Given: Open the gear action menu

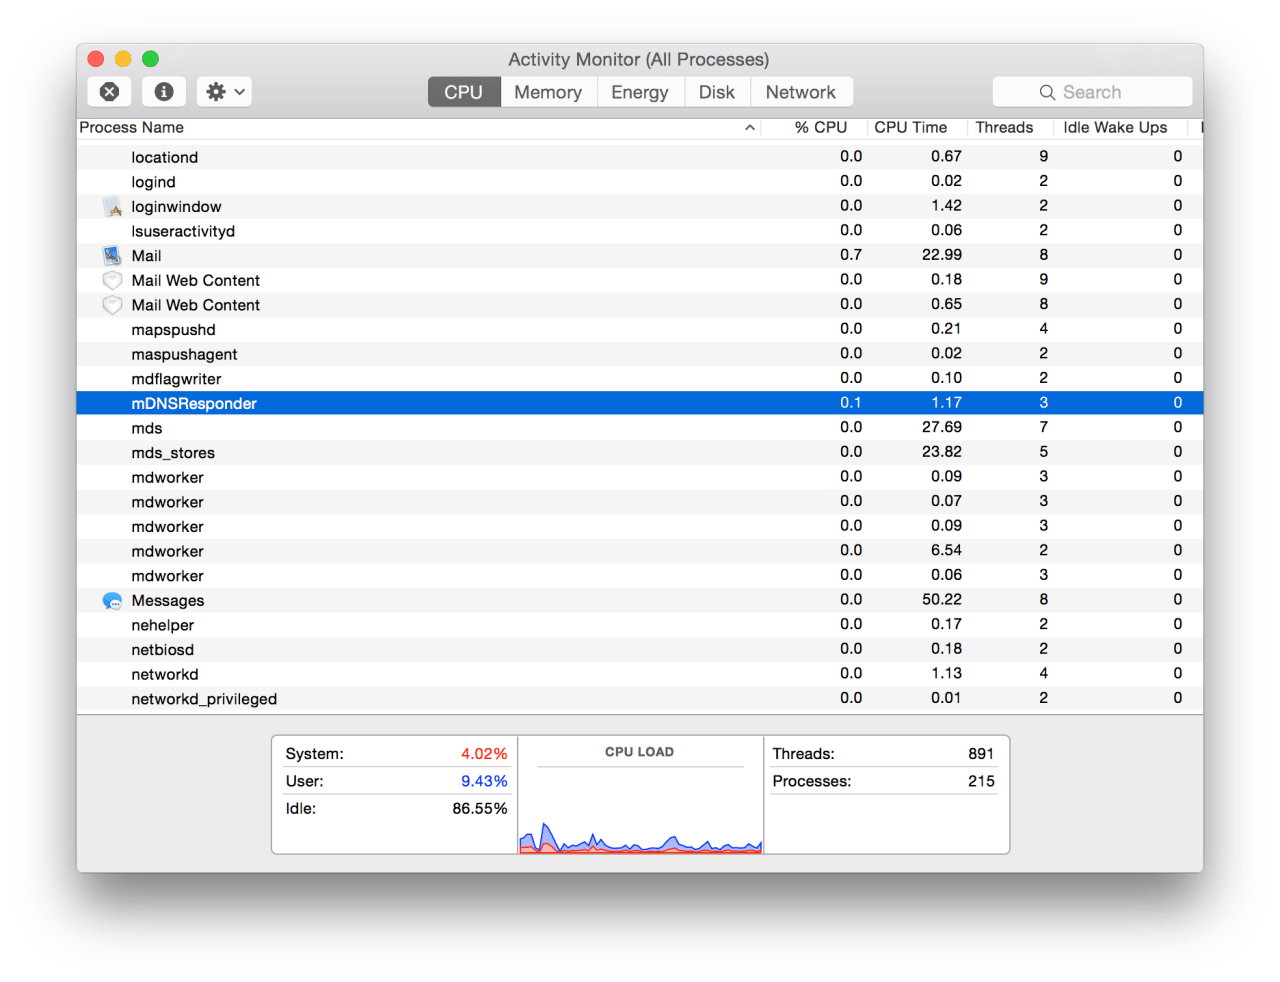Looking at the screenshot, I should click(224, 92).
